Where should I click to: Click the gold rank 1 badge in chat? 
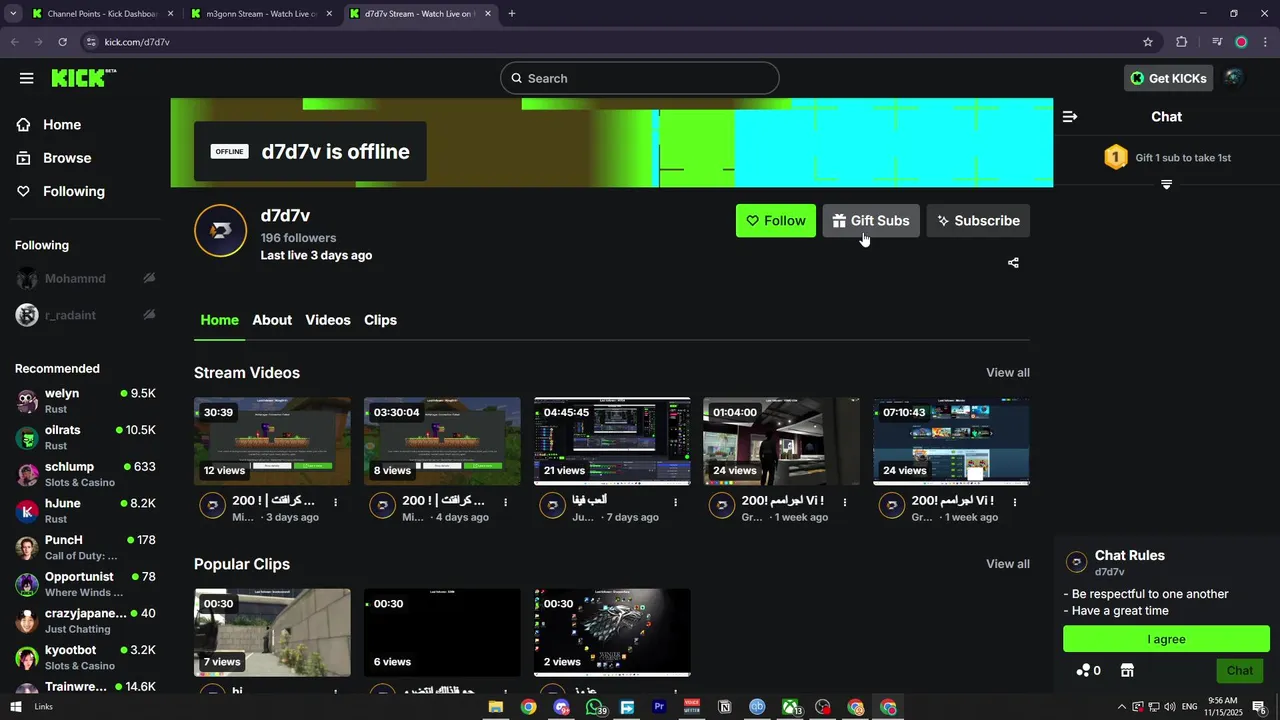1116,157
